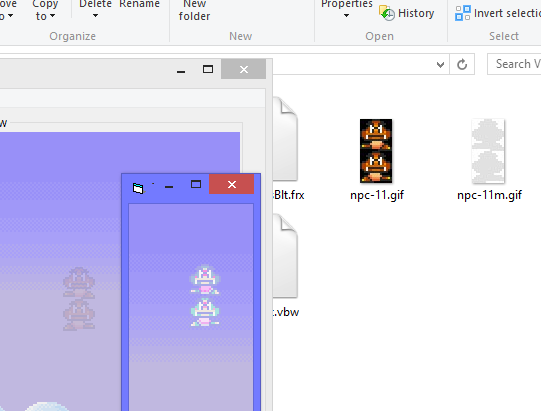Select the BitBlt.frx file icon

(285, 139)
